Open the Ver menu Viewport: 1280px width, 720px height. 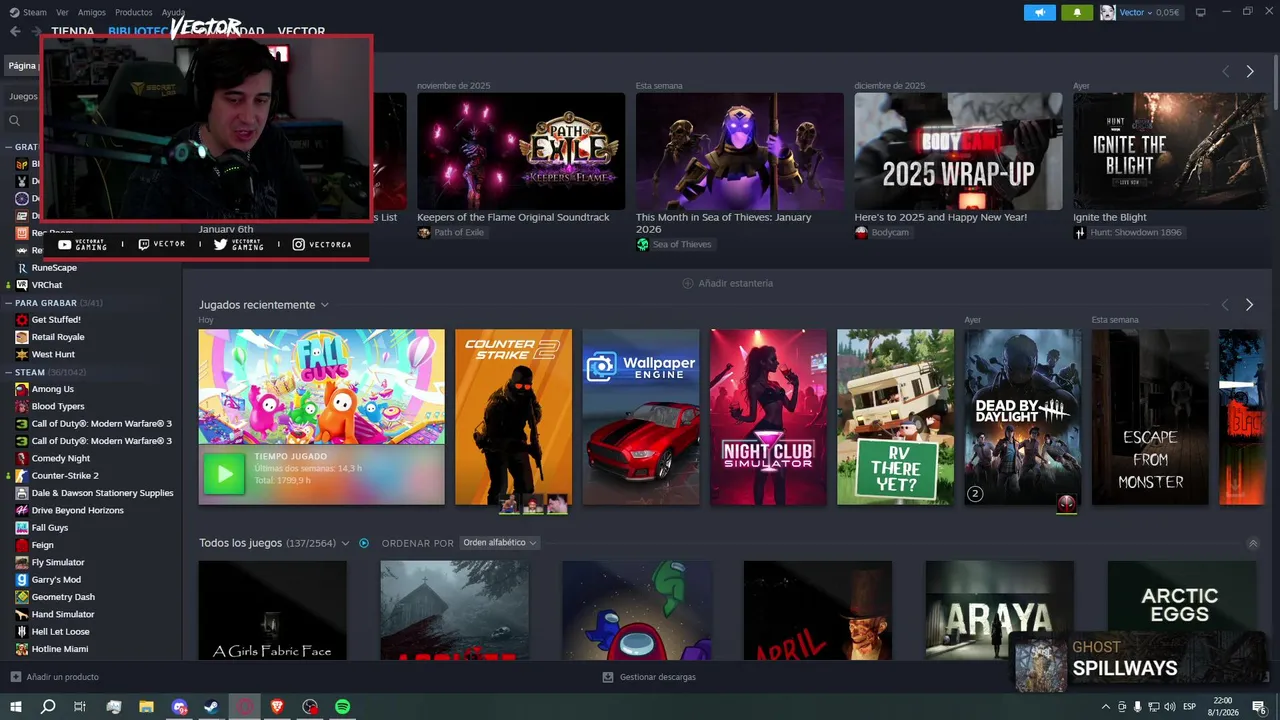click(62, 12)
